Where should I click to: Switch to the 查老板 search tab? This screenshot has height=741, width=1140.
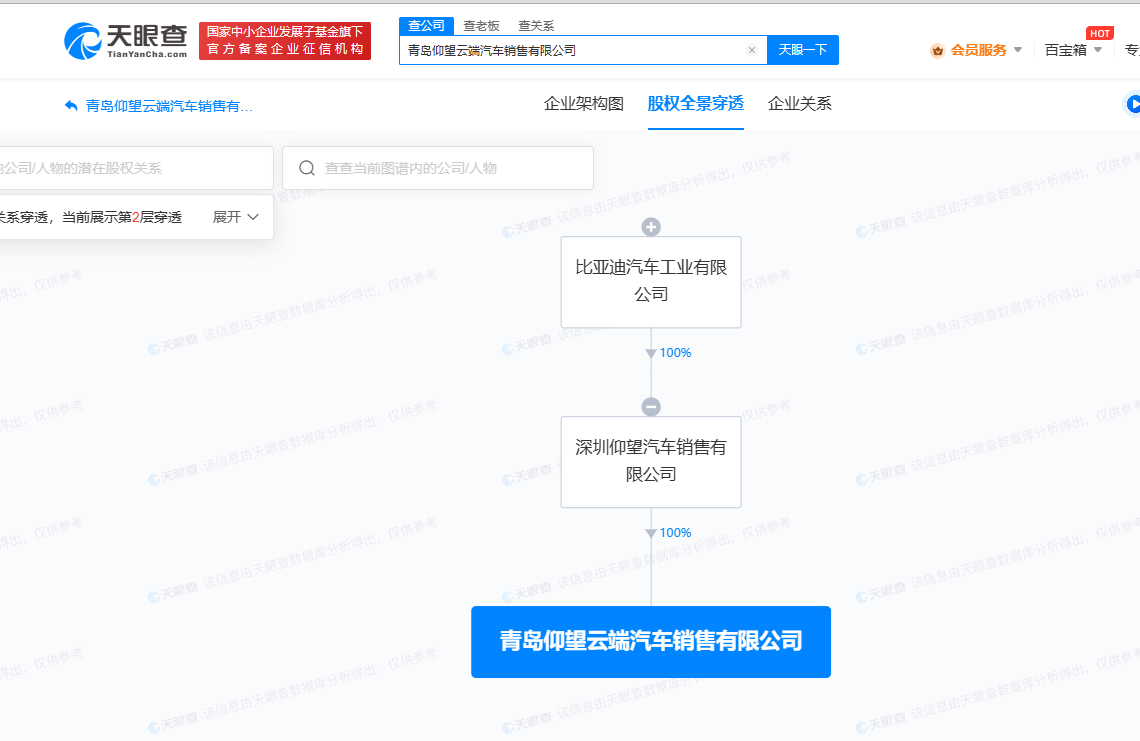pos(481,26)
